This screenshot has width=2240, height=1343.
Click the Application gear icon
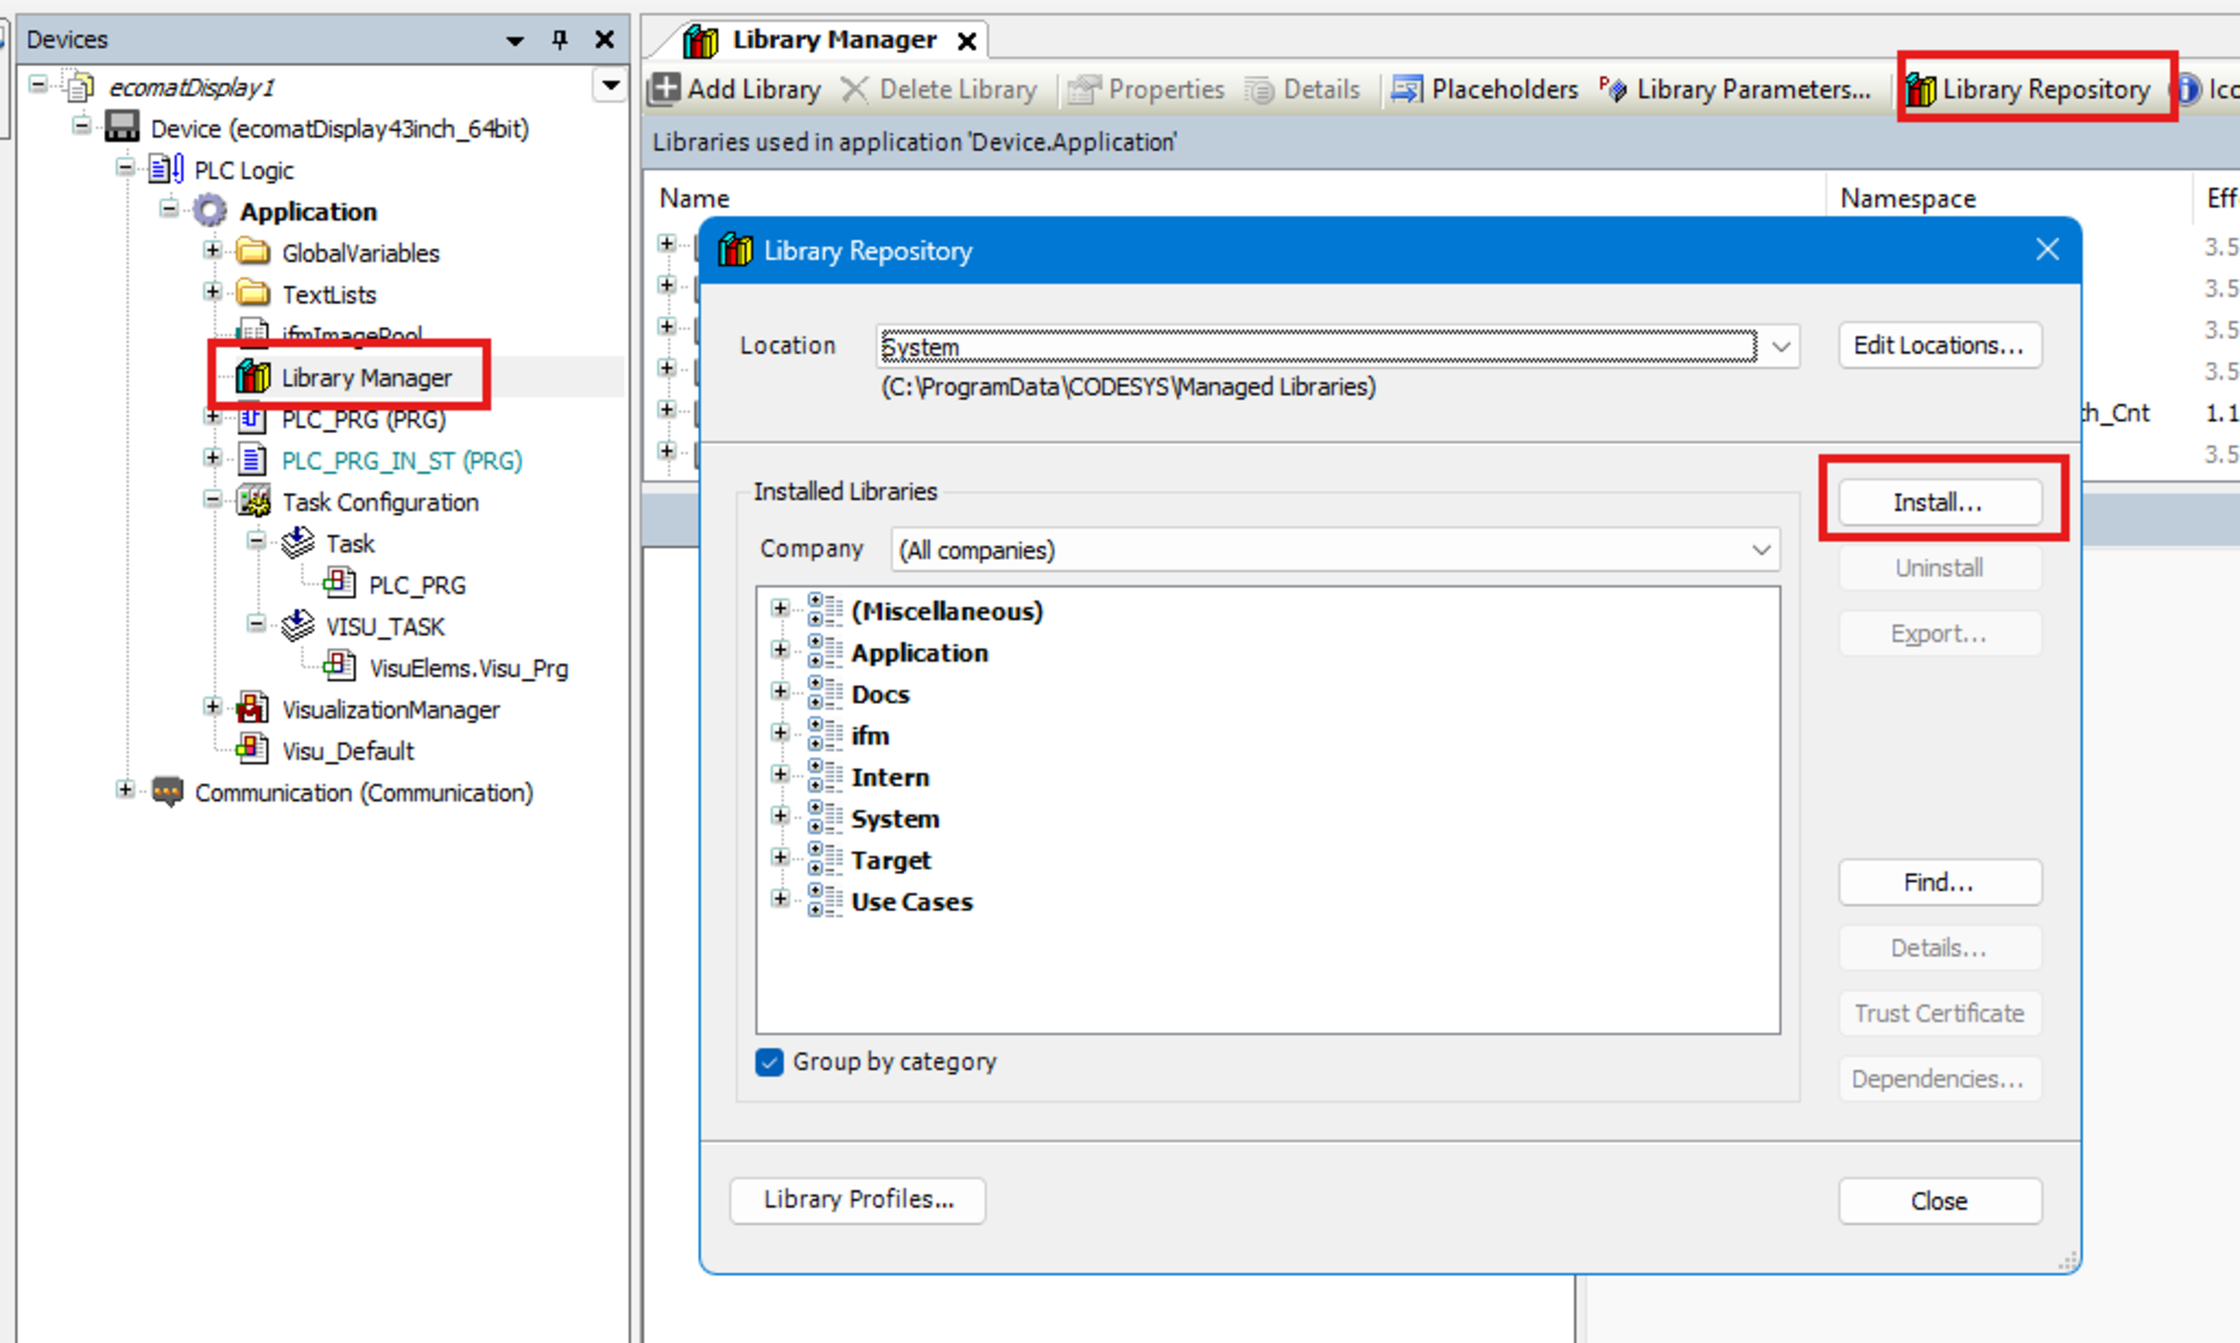pos(210,211)
